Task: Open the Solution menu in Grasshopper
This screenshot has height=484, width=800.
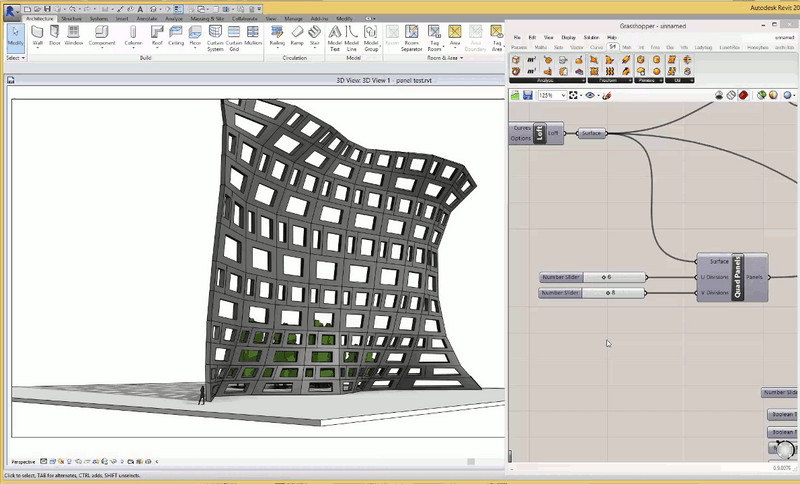Action: tap(590, 37)
